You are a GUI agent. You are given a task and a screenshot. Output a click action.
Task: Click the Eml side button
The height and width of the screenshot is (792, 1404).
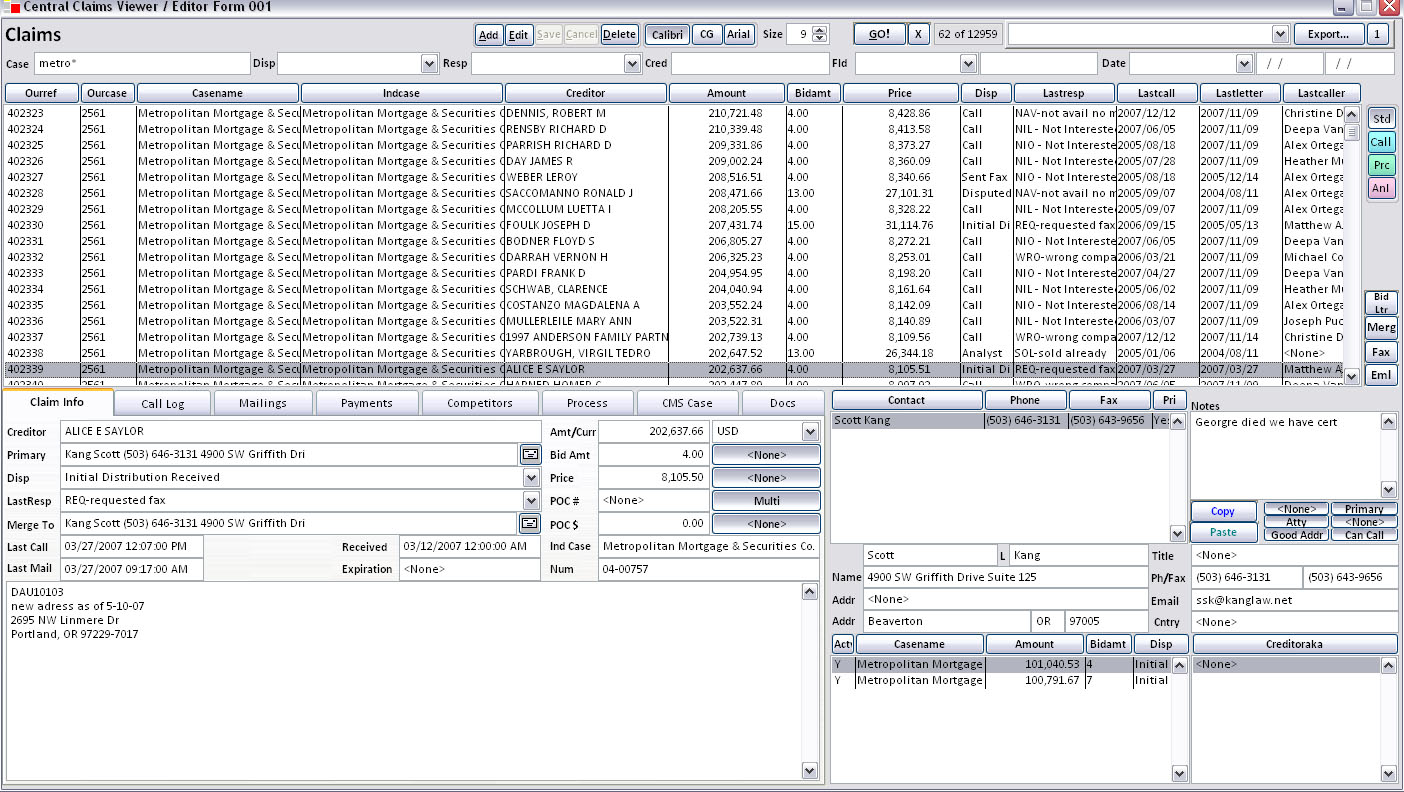[x=1381, y=376]
